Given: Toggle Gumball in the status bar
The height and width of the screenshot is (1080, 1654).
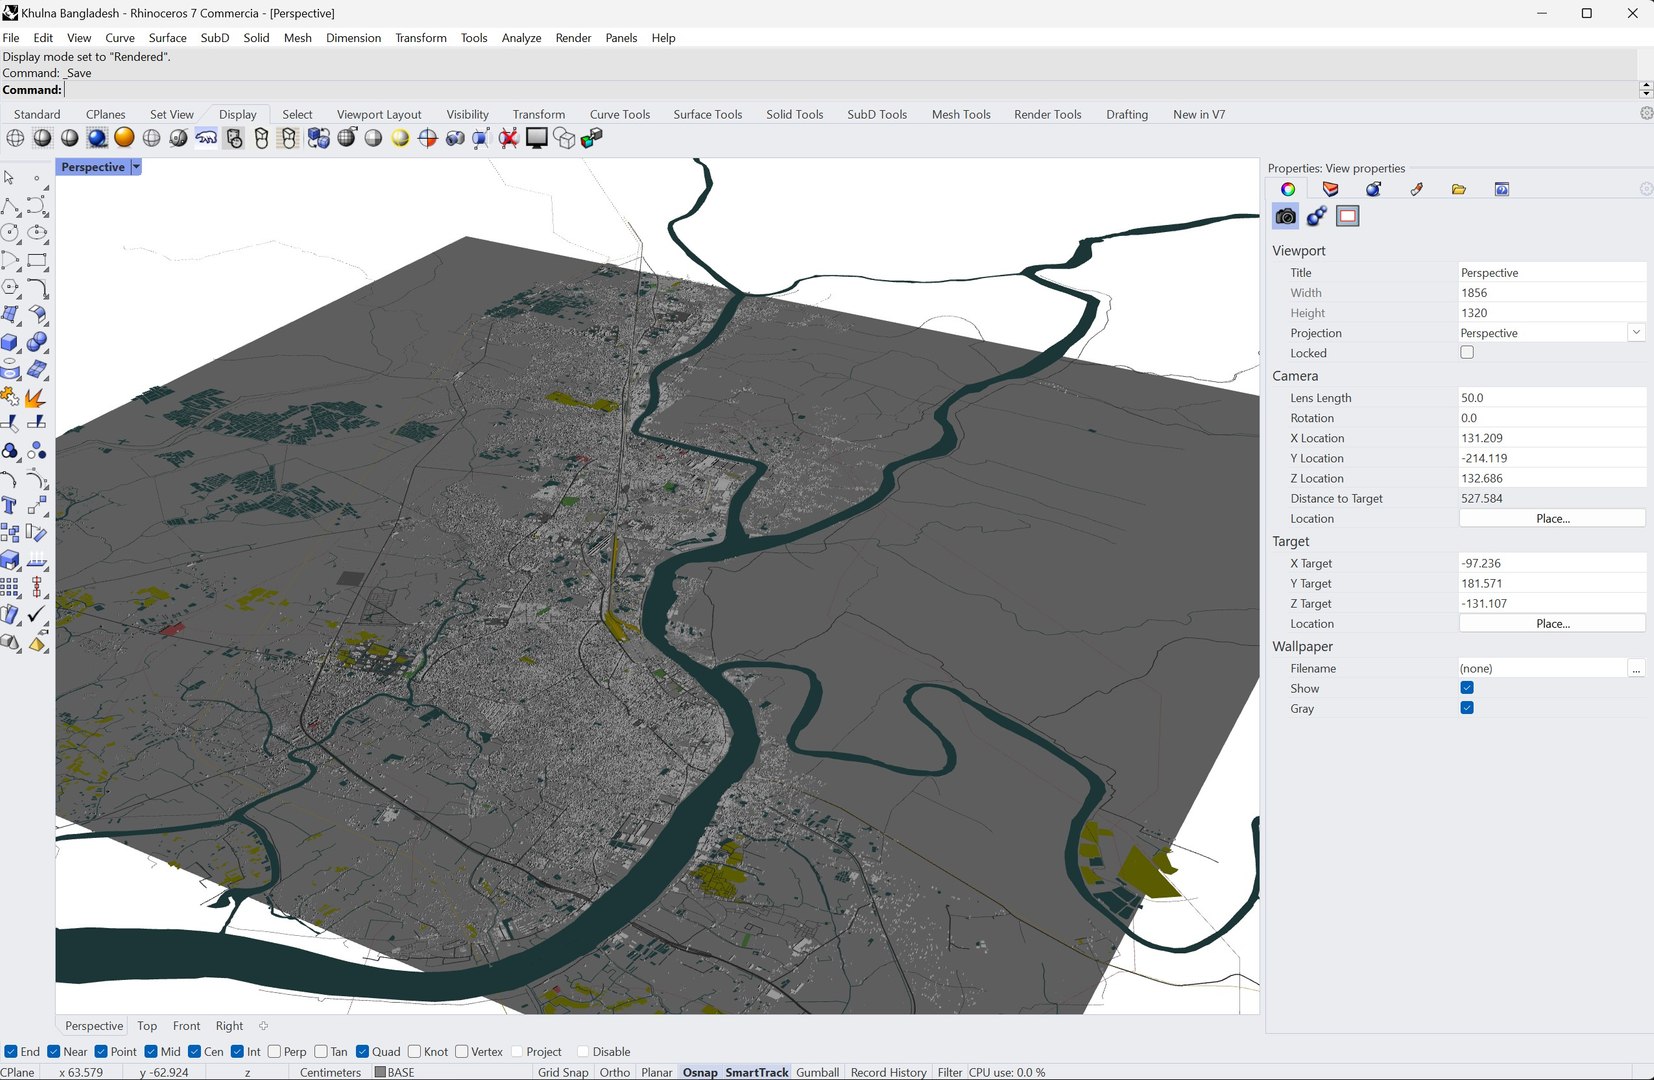Looking at the screenshot, I should [817, 1072].
